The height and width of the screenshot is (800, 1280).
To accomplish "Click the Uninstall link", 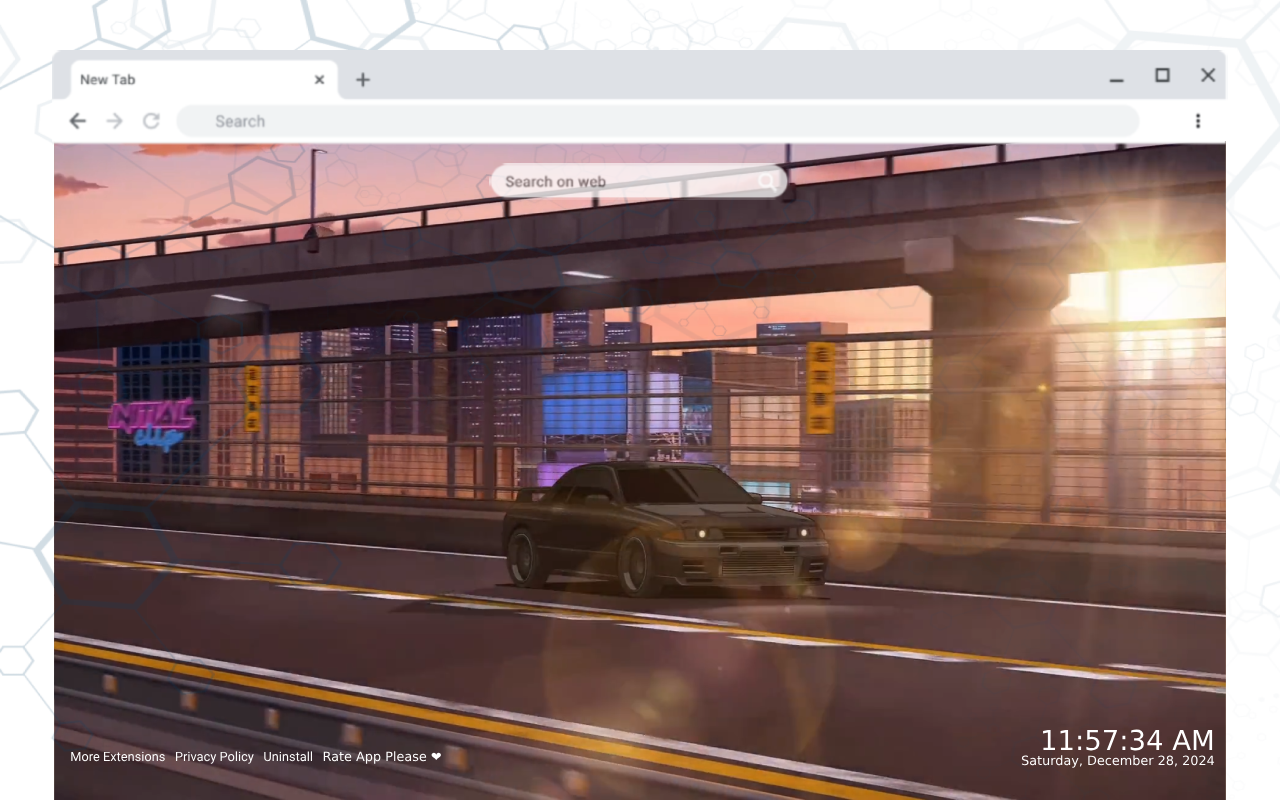I will [x=288, y=757].
